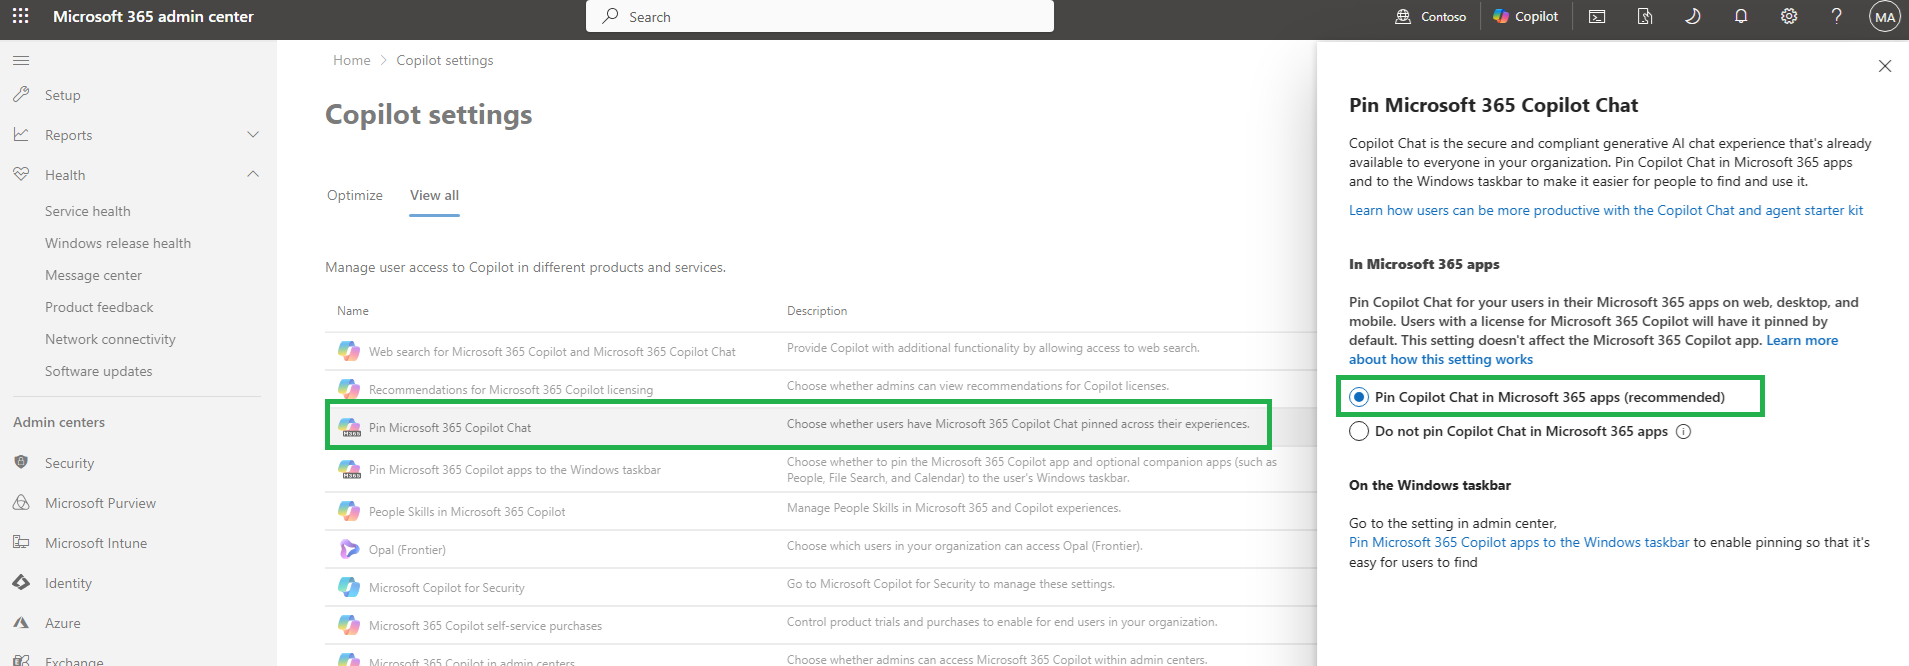Click the Reports chart icon
The width and height of the screenshot is (1909, 666).
(x=21, y=134)
